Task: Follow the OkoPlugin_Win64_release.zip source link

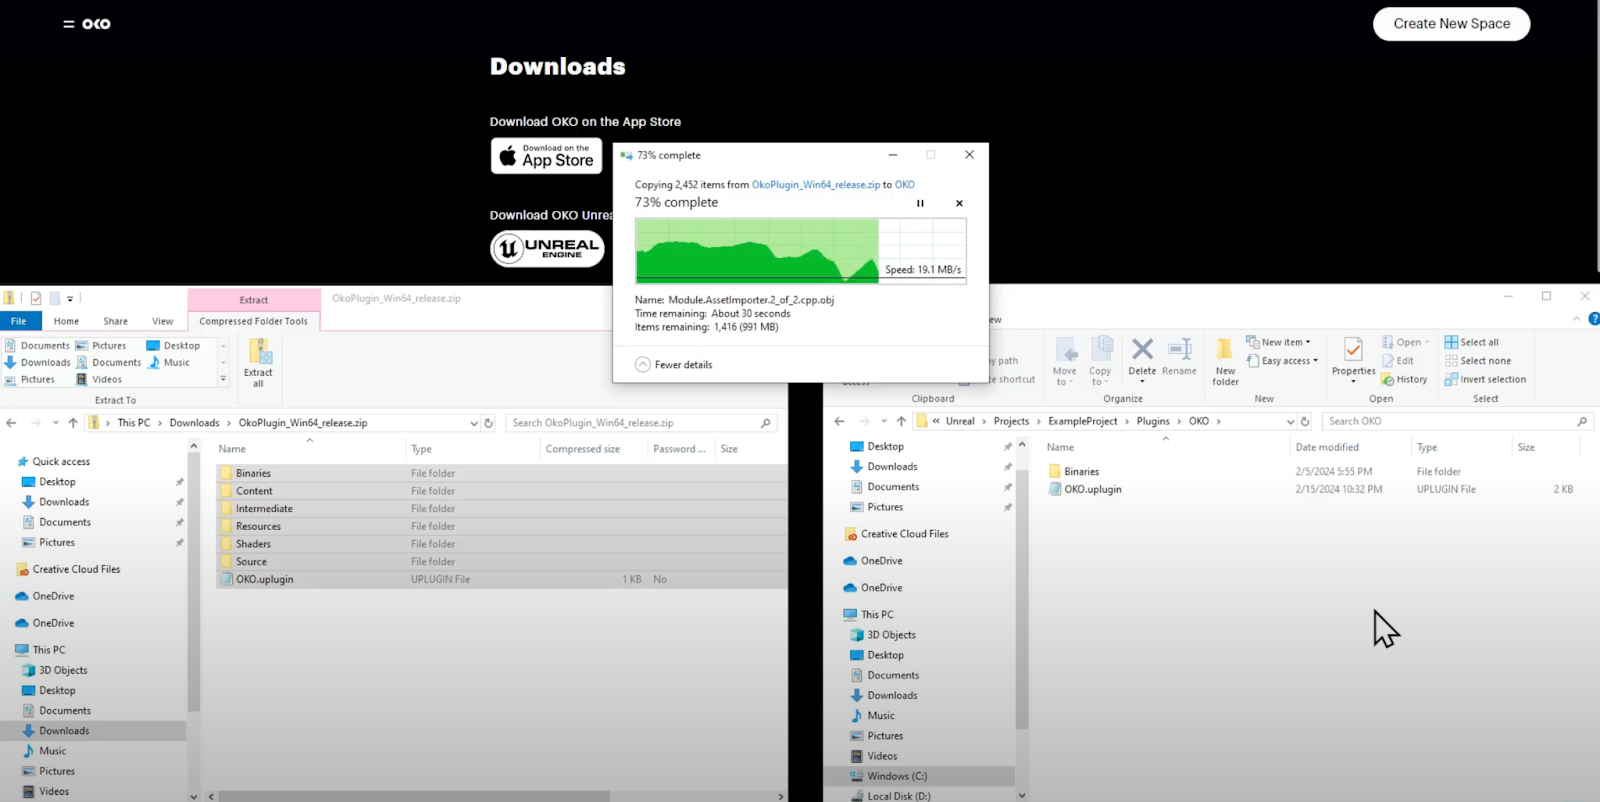Action: [x=815, y=185]
